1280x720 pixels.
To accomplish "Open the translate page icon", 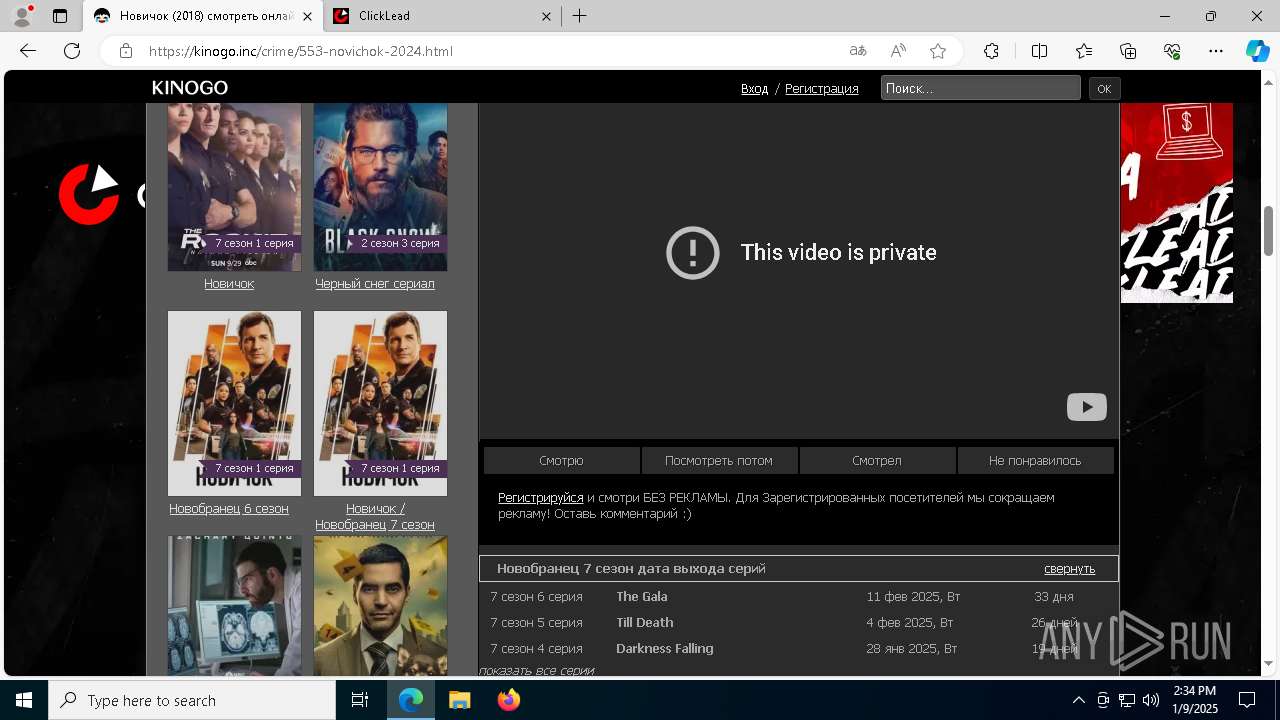I will [x=857, y=51].
